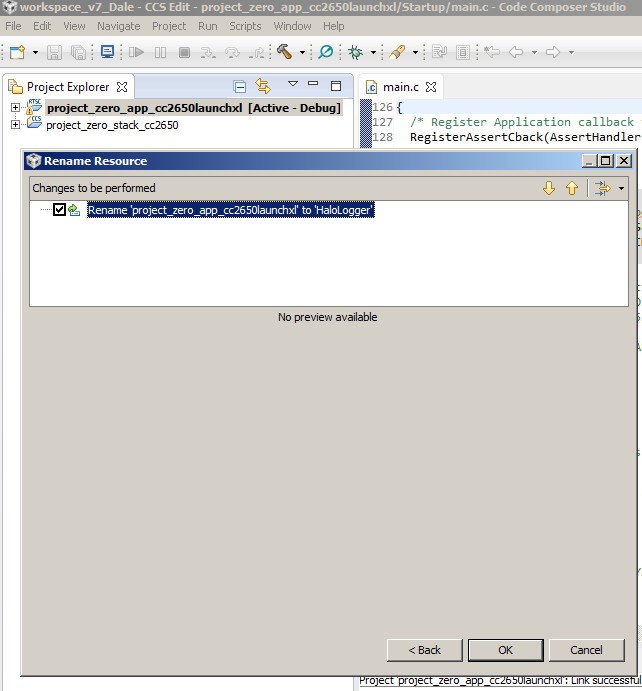Click the greyed refresh document toolbar icon
The image size is (642, 691).
click(x=439, y=52)
